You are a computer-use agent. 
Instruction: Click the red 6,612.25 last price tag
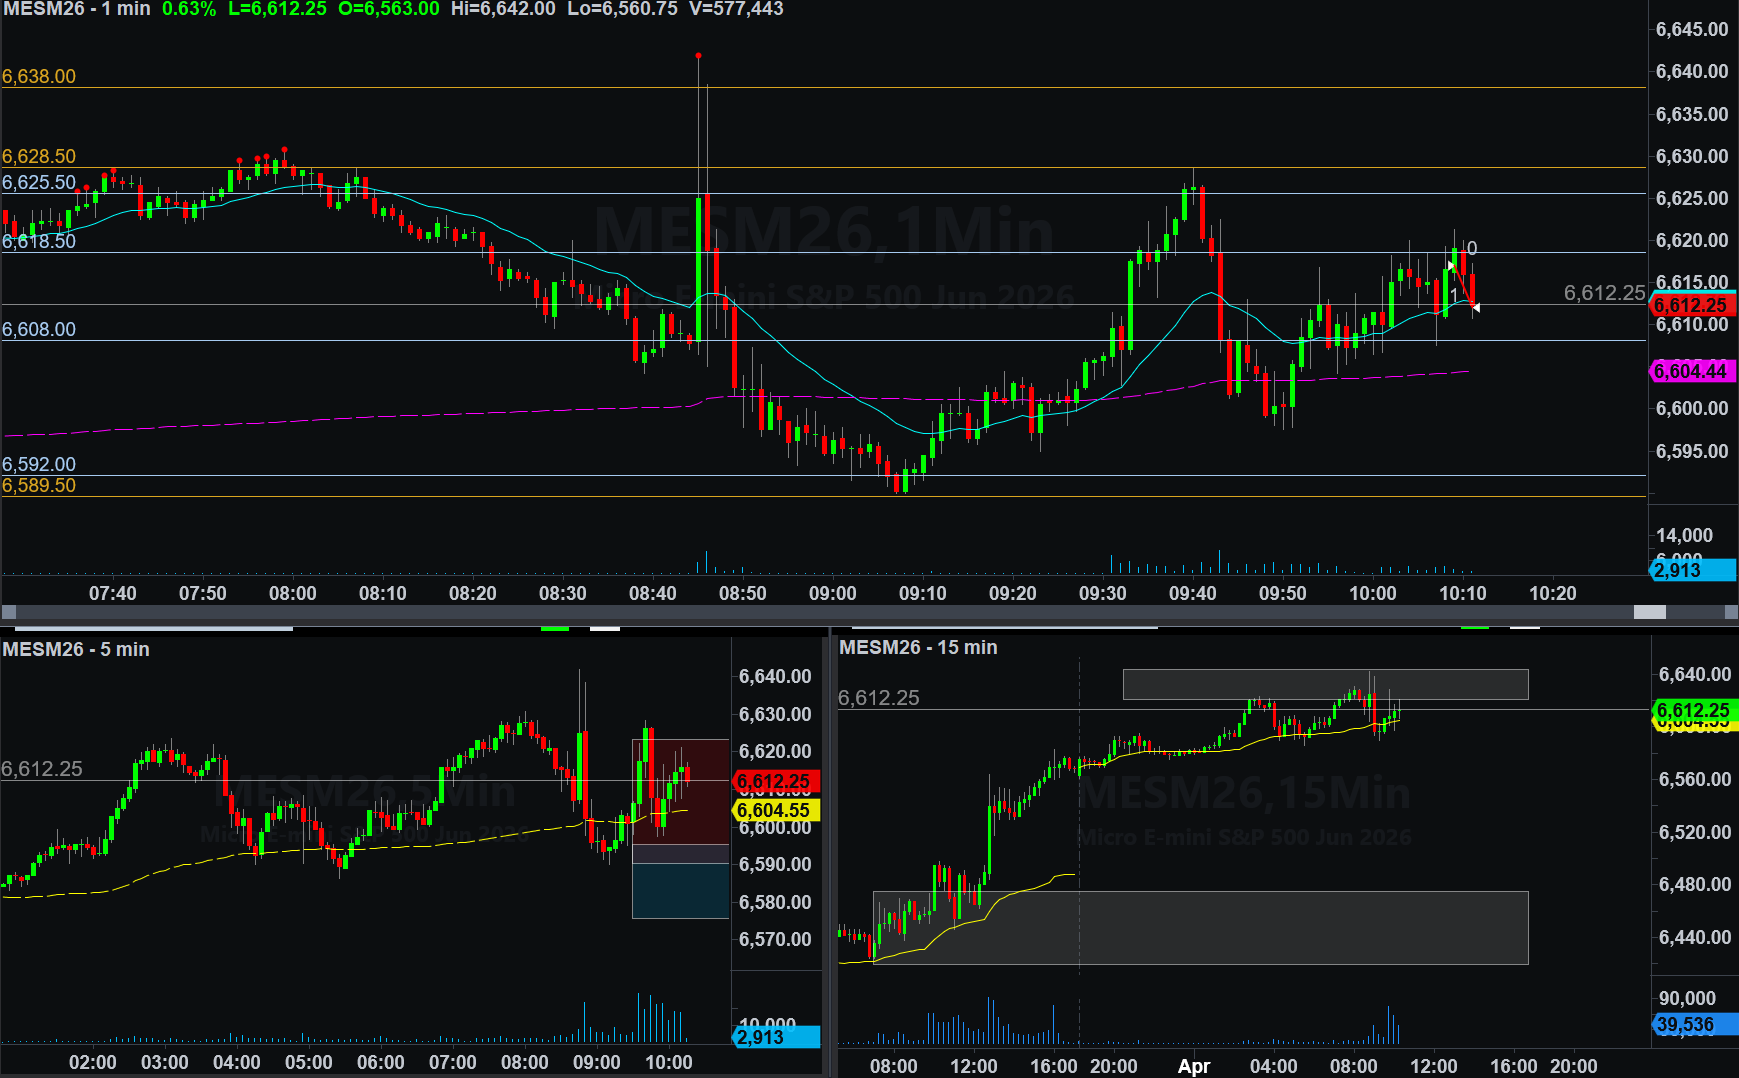[x=1693, y=305]
